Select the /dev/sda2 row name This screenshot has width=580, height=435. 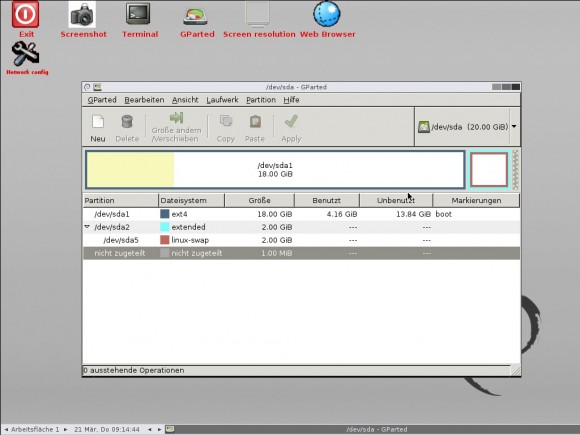point(112,227)
